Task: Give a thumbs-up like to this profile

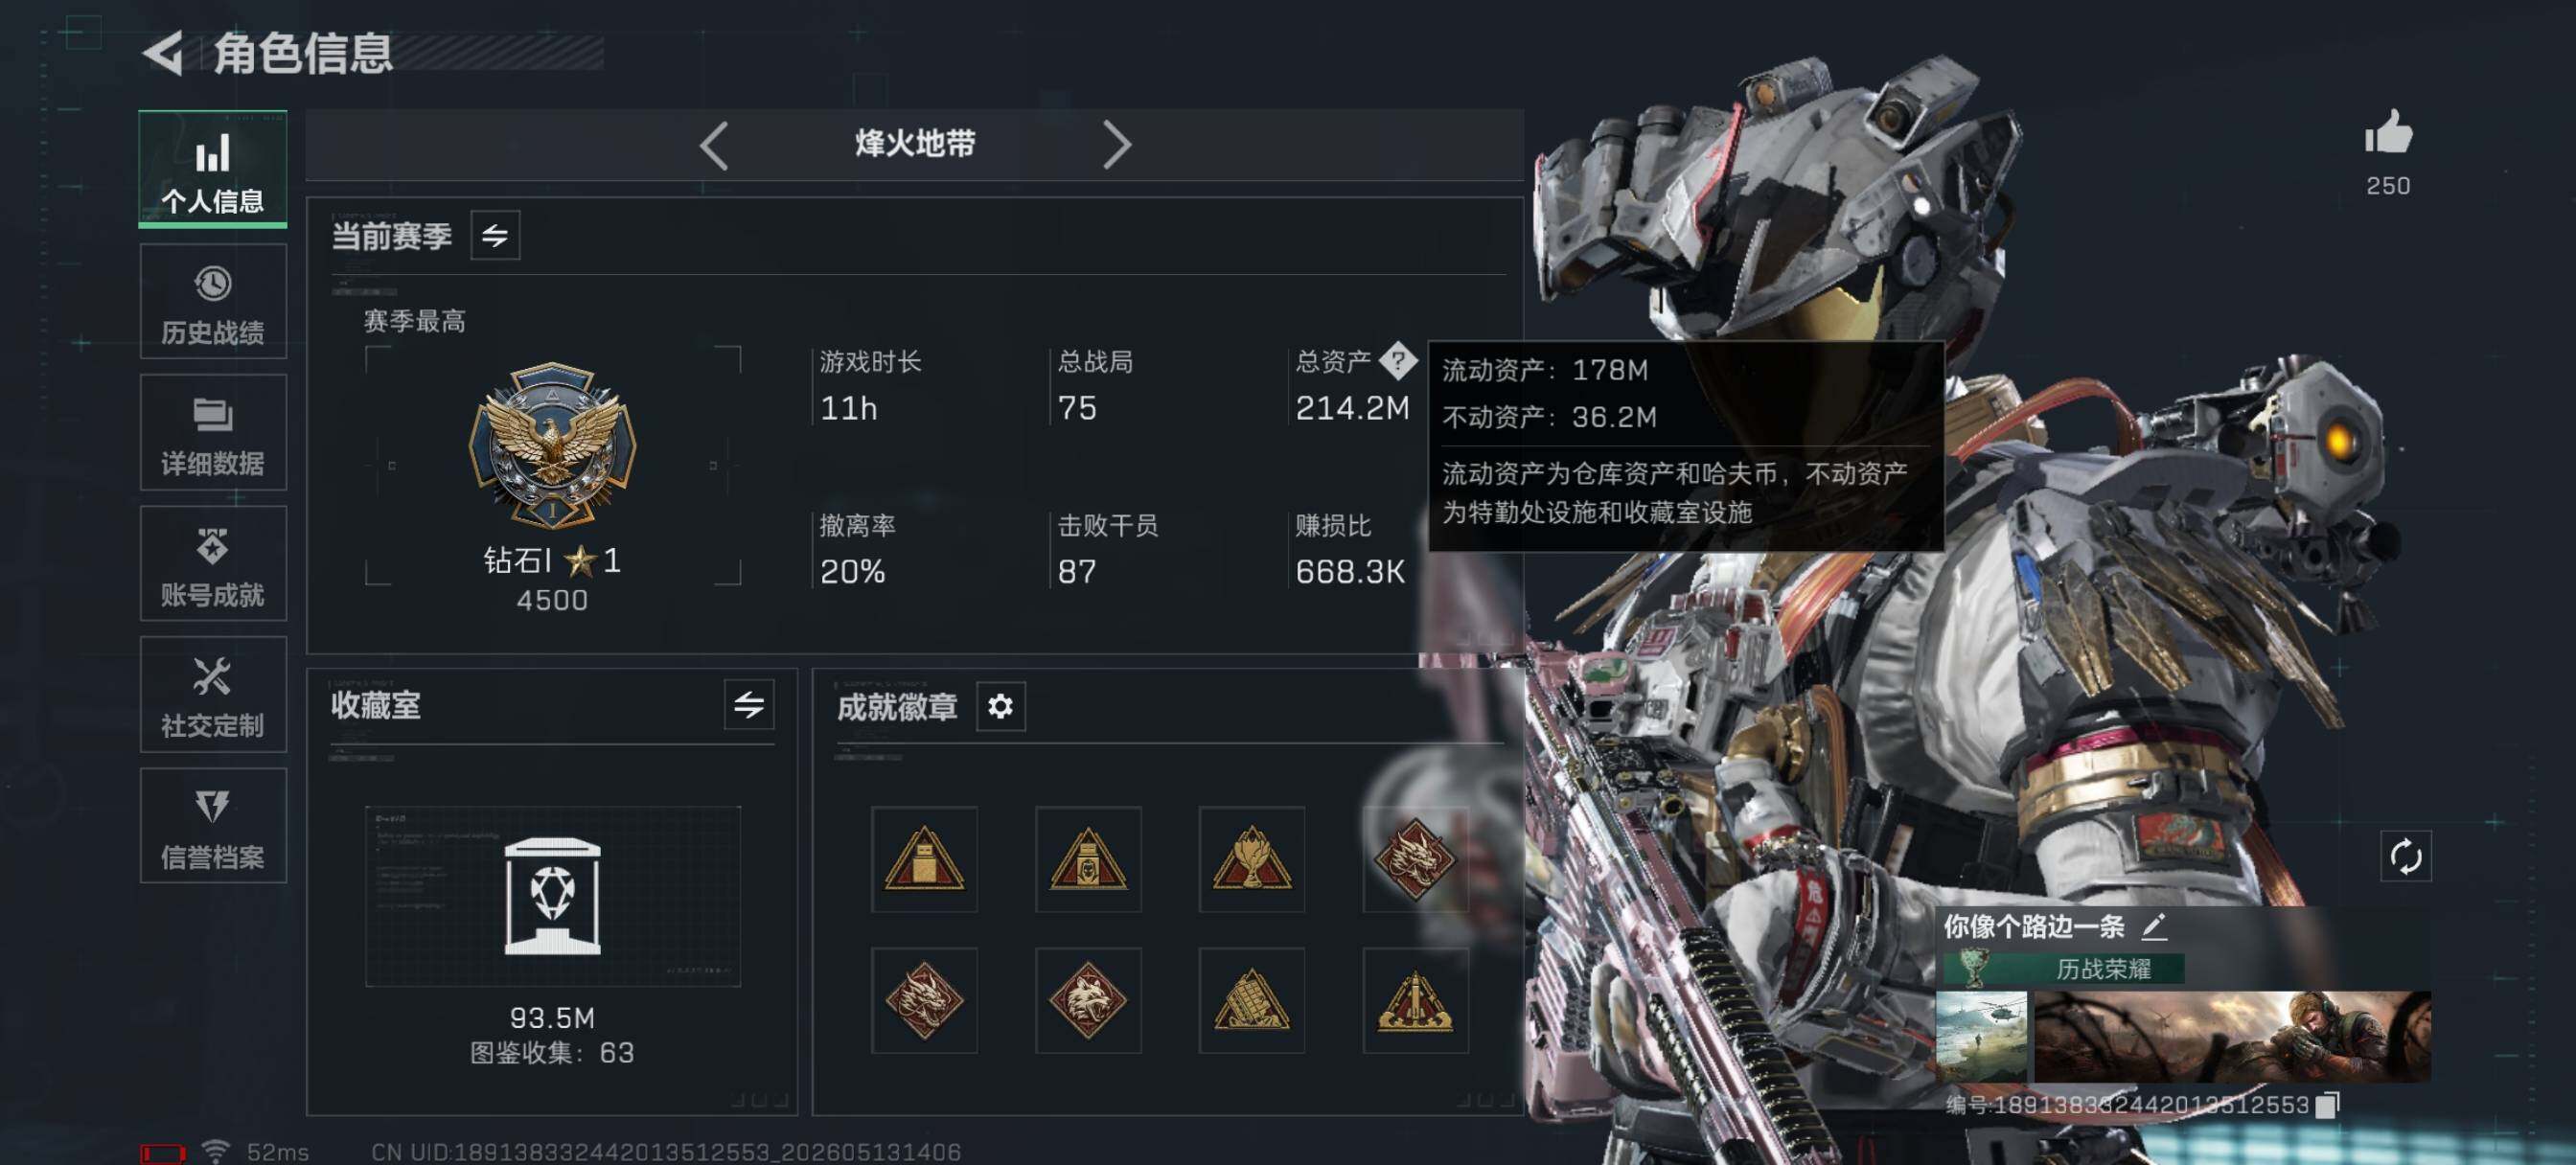Action: tap(2388, 133)
